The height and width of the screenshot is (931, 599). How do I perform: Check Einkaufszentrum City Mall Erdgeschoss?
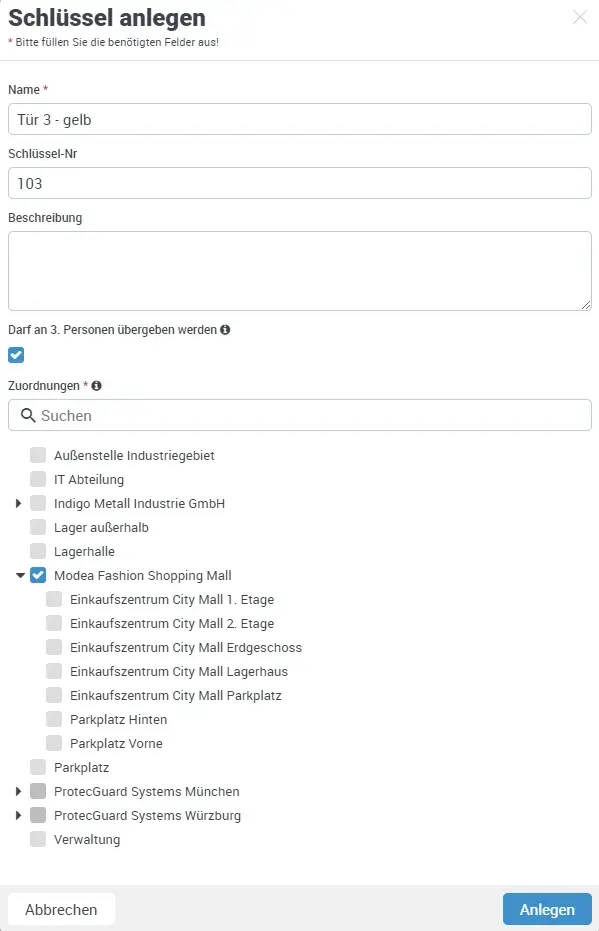(53, 647)
